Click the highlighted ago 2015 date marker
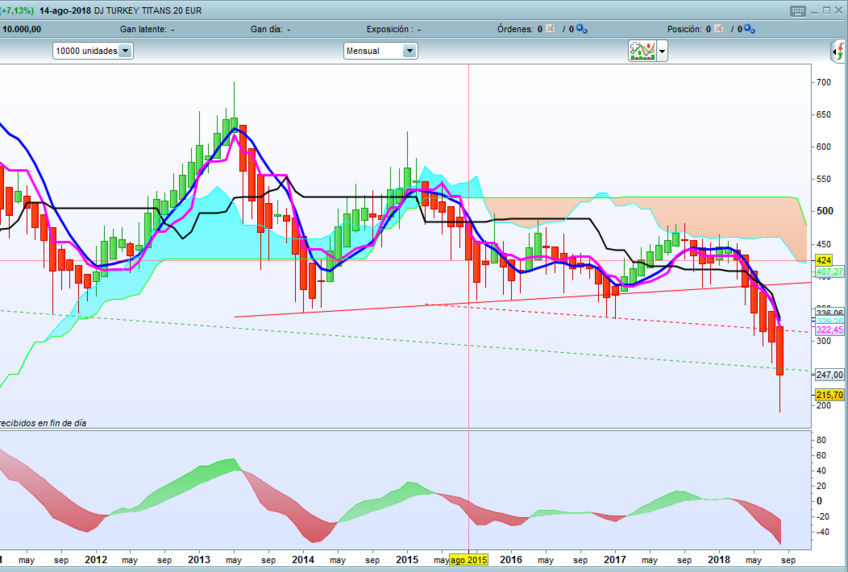The width and height of the screenshot is (848, 572). tap(469, 560)
